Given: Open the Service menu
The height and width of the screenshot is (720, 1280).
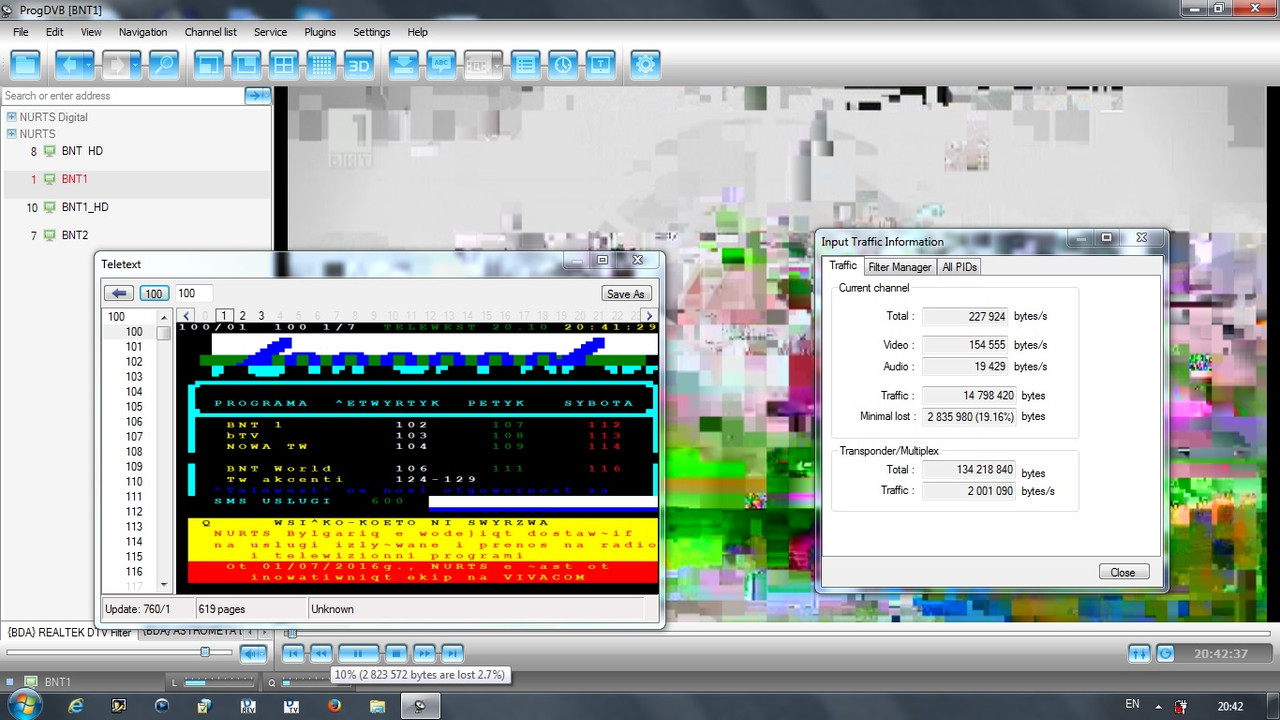Looking at the screenshot, I should [270, 32].
